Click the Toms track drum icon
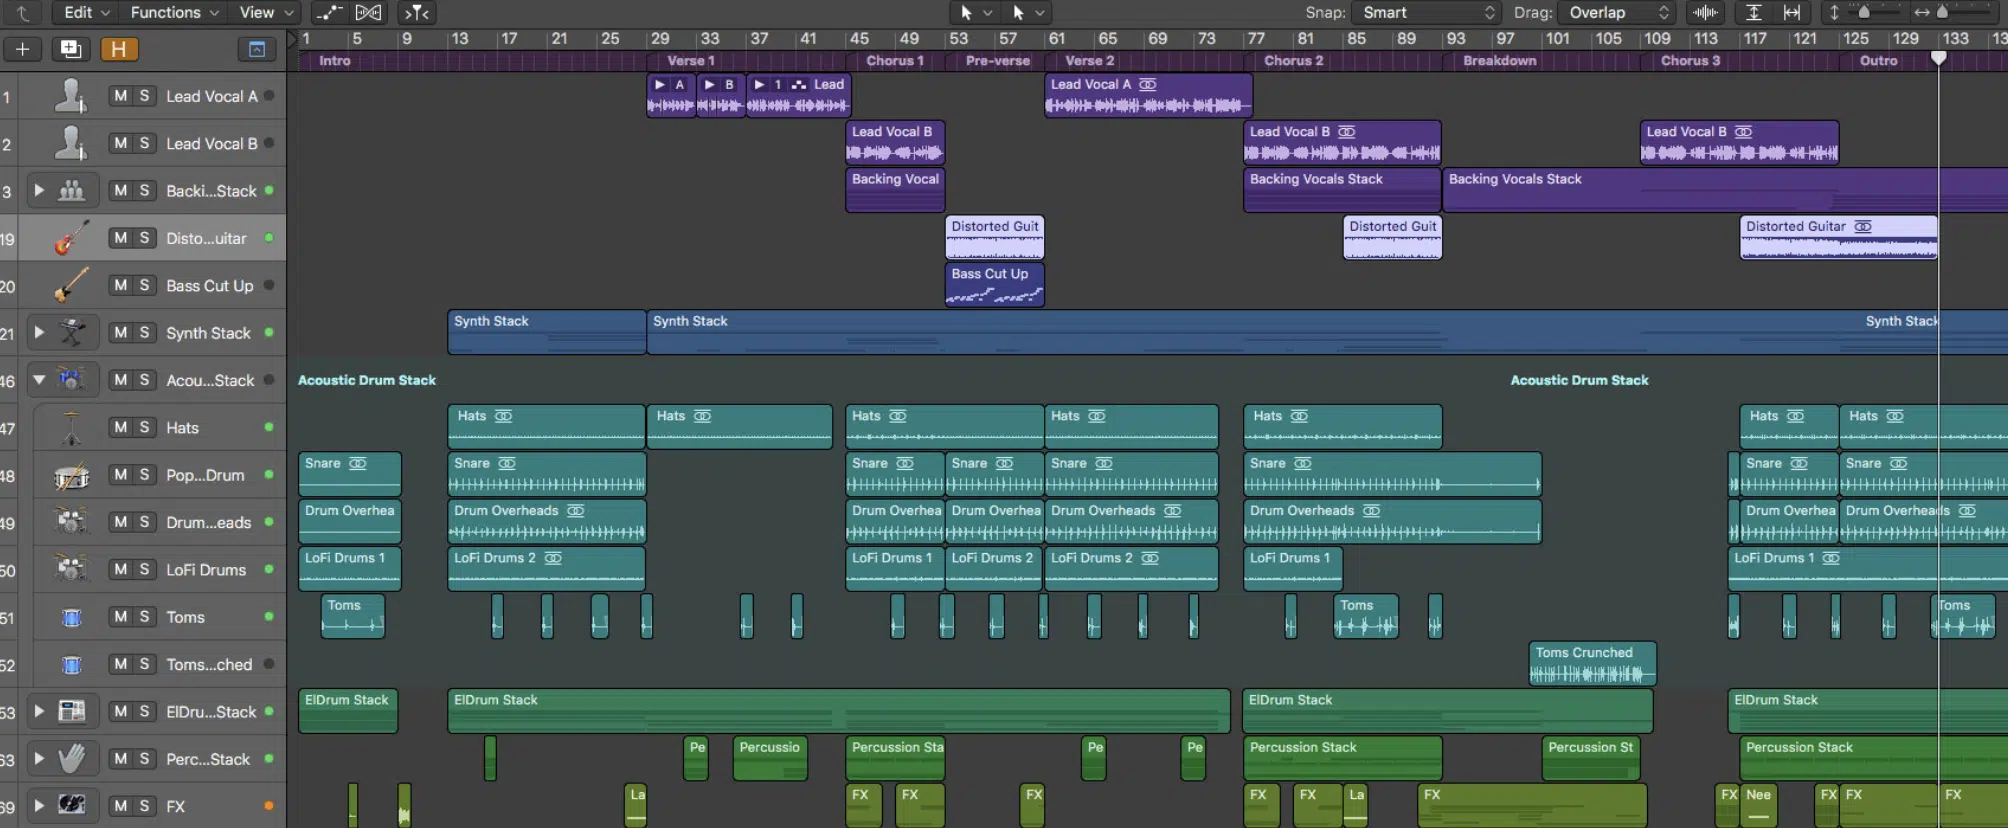The height and width of the screenshot is (828, 2008). coord(71,617)
